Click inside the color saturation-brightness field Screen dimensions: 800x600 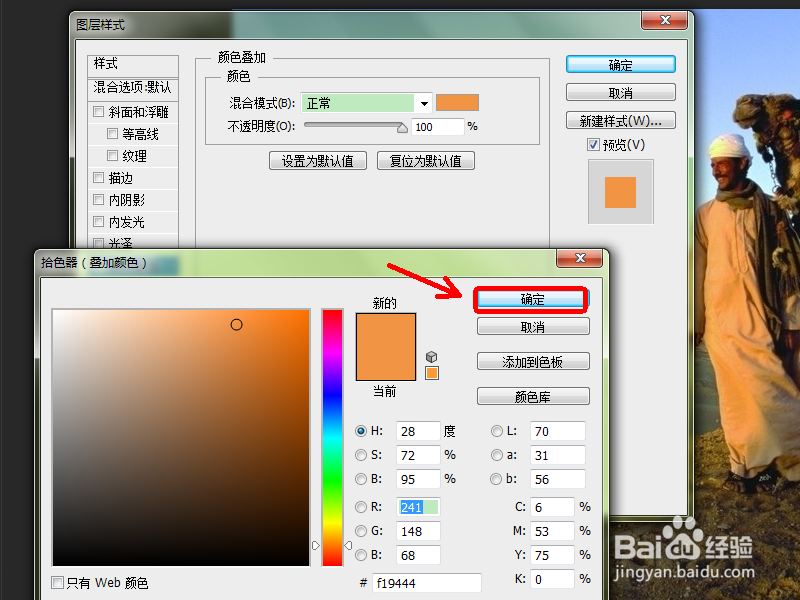[x=181, y=437]
